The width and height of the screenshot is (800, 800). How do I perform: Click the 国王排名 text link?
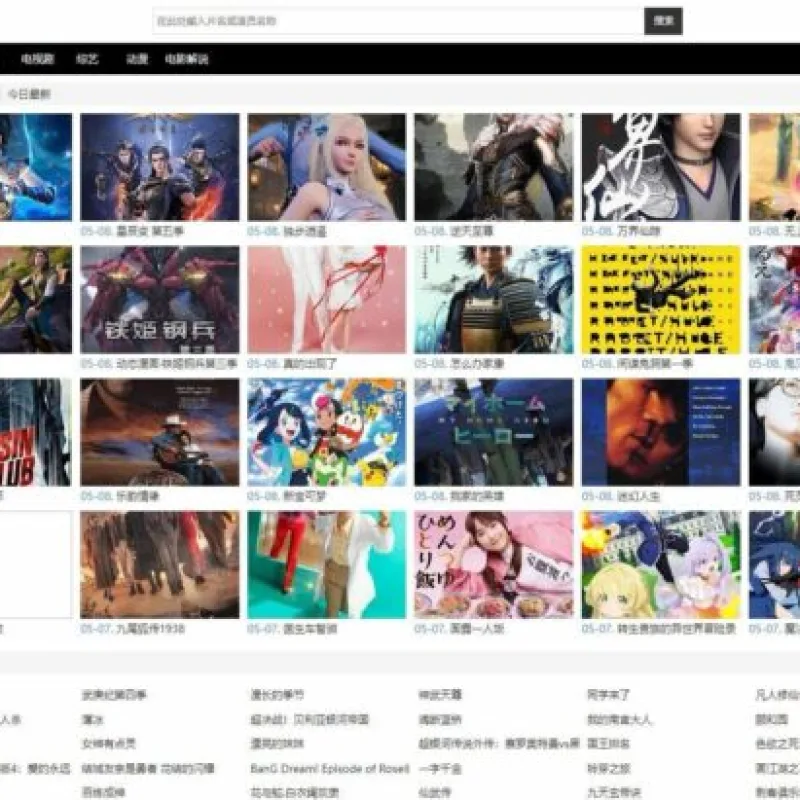(608, 744)
